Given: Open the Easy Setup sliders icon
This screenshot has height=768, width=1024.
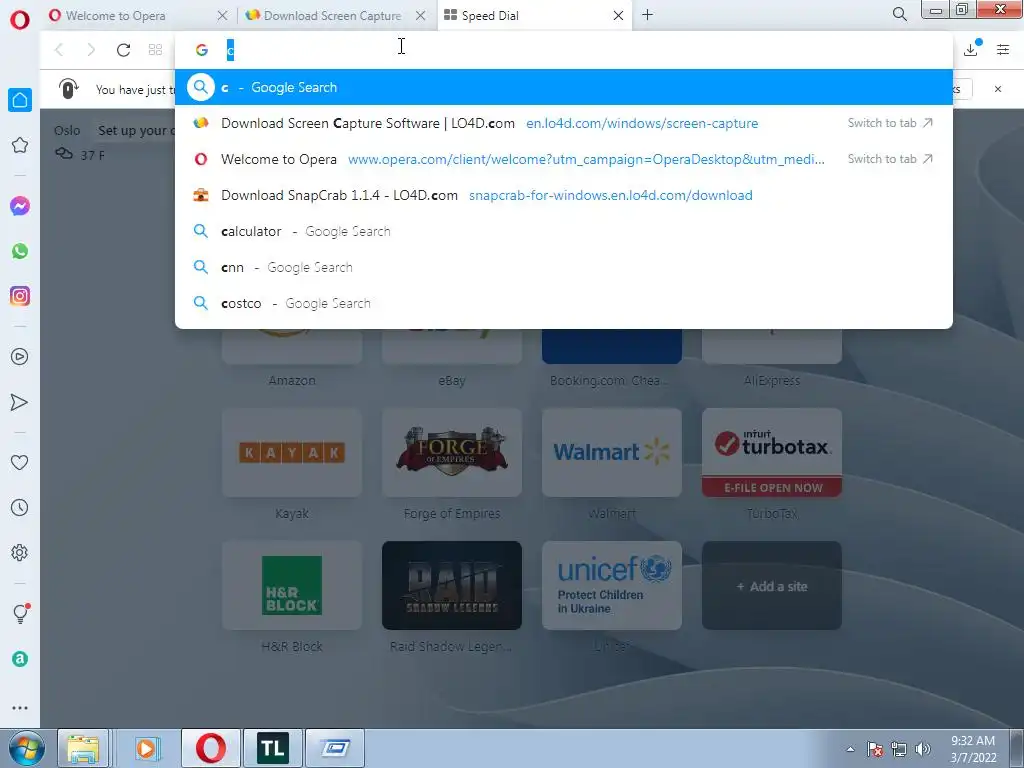Looking at the screenshot, I should [x=1002, y=50].
